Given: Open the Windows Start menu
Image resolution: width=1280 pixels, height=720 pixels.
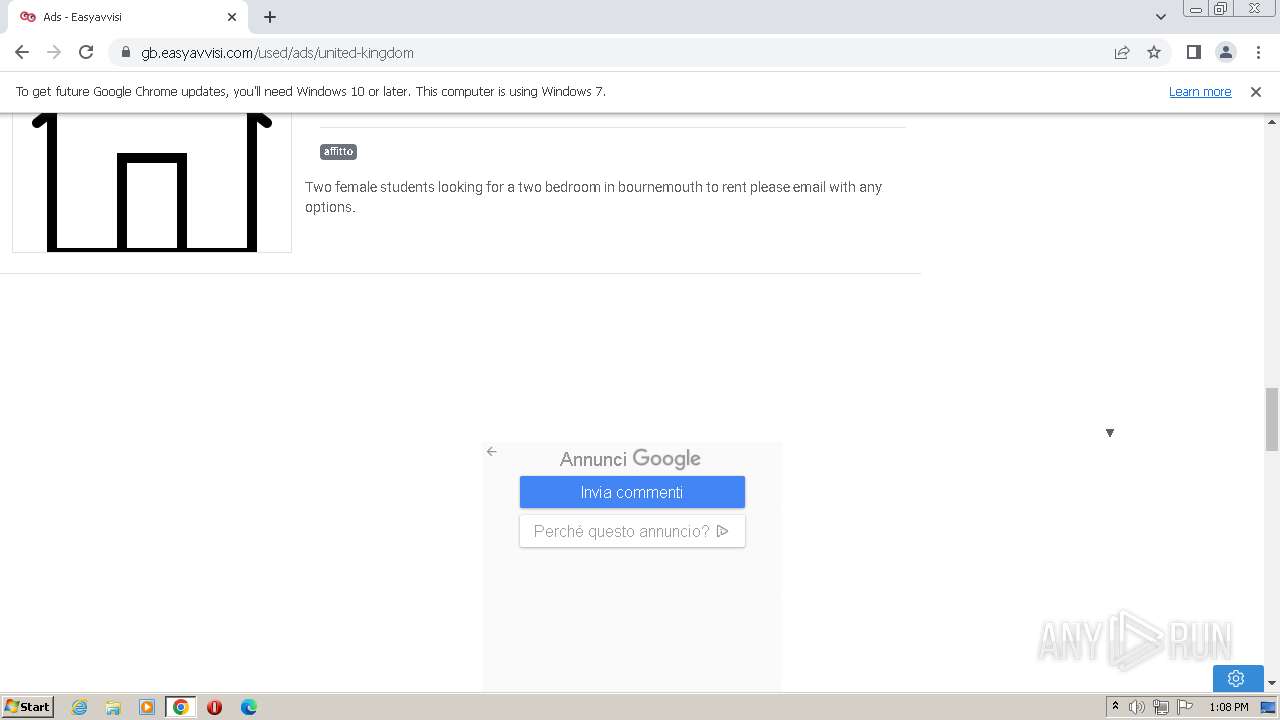Looking at the screenshot, I should (x=28, y=706).
